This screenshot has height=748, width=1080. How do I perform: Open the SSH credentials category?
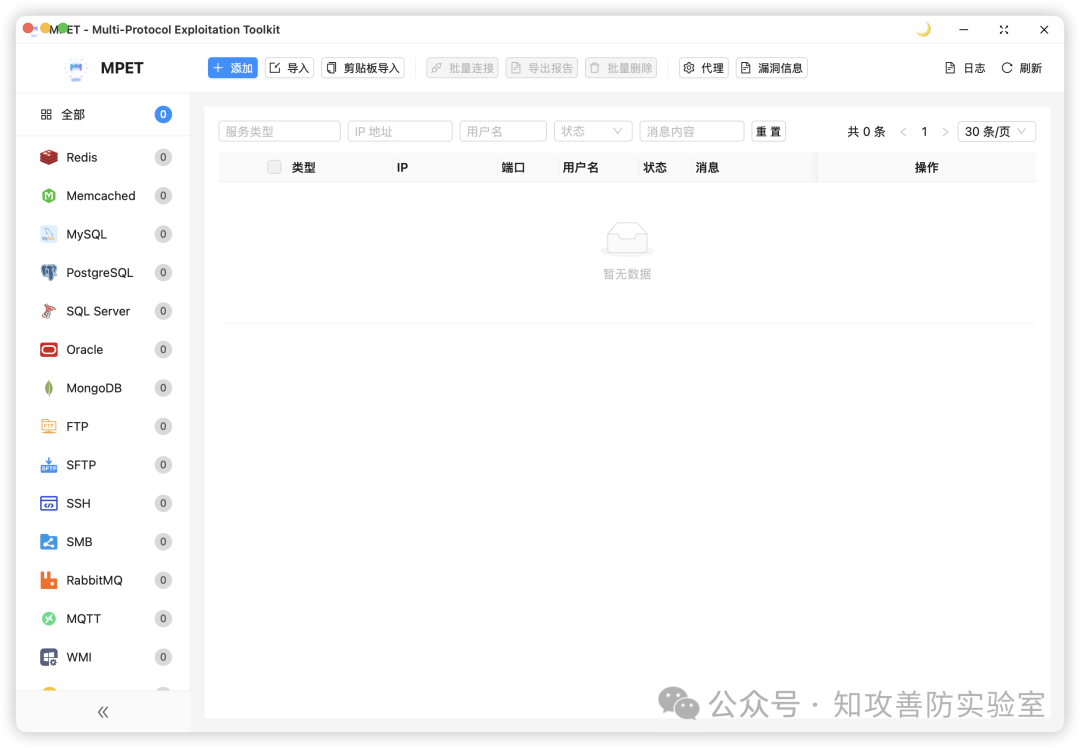(x=76, y=503)
